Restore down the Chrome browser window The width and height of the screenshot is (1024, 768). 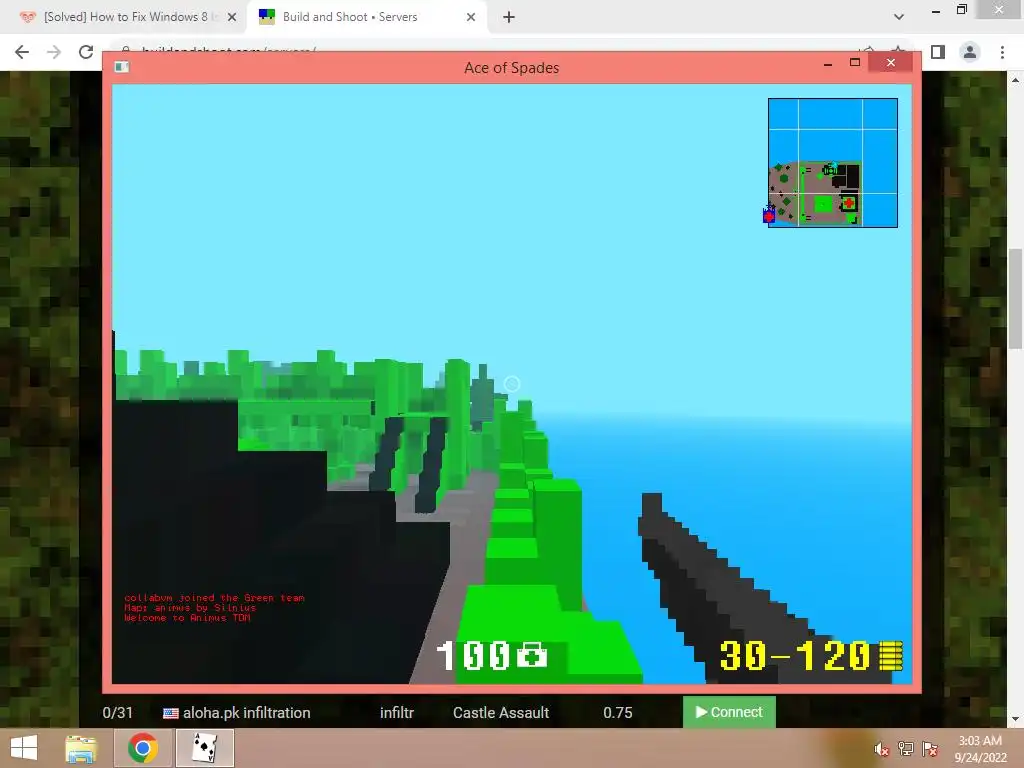[x=962, y=9]
